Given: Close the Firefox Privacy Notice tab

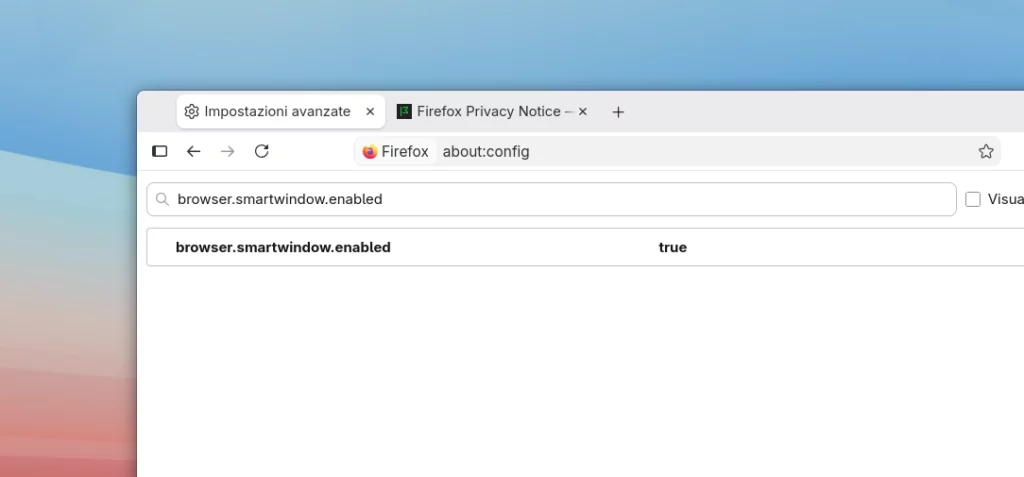Looking at the screenshot, I should (x=583, y=112).
